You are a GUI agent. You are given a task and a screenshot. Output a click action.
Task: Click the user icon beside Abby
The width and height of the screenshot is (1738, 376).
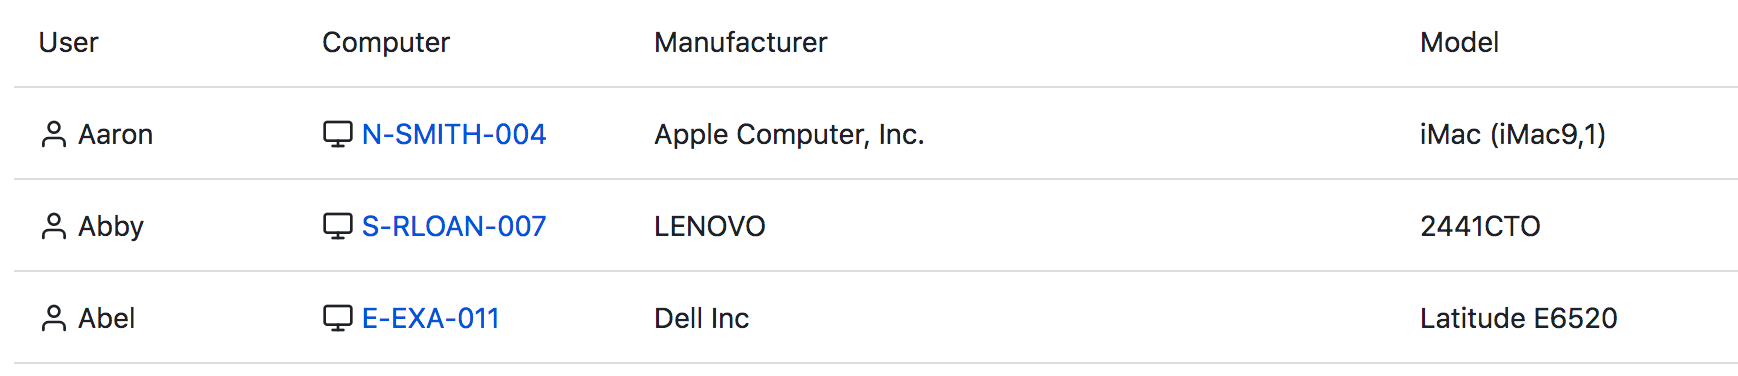point(53,226)
